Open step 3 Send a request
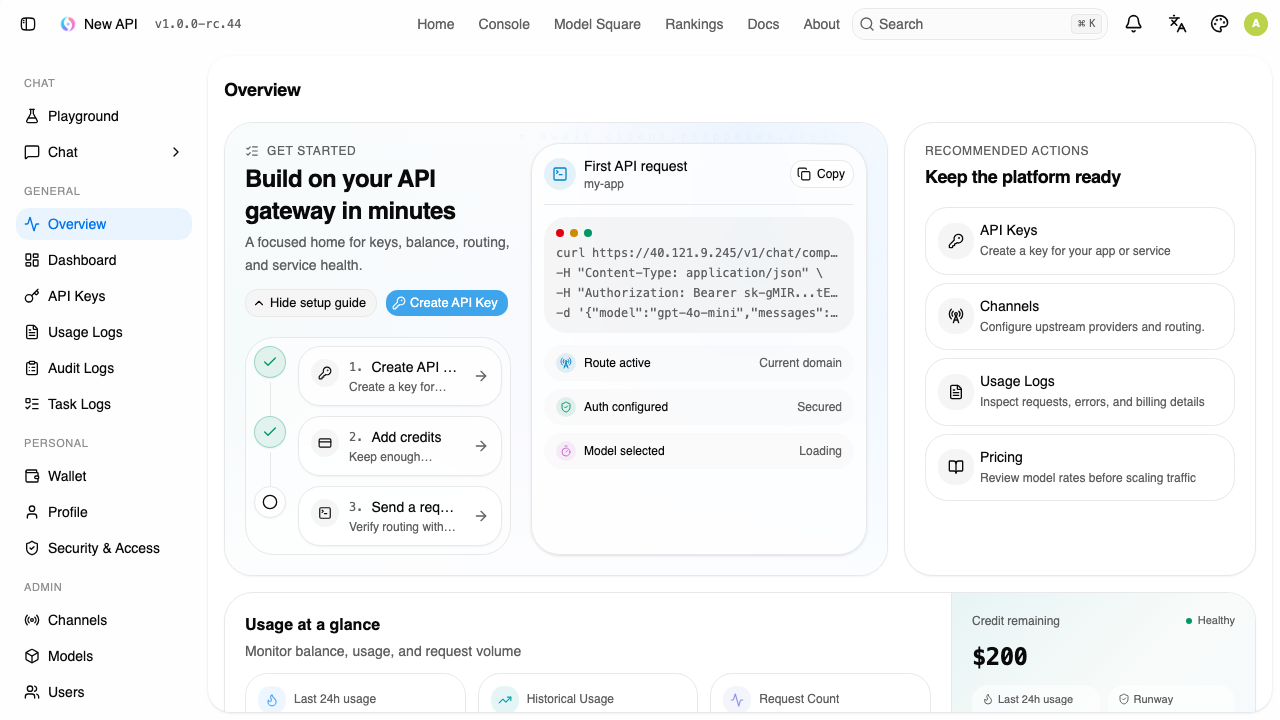Viewport: 1280px width, 720px height. point(400,516)
